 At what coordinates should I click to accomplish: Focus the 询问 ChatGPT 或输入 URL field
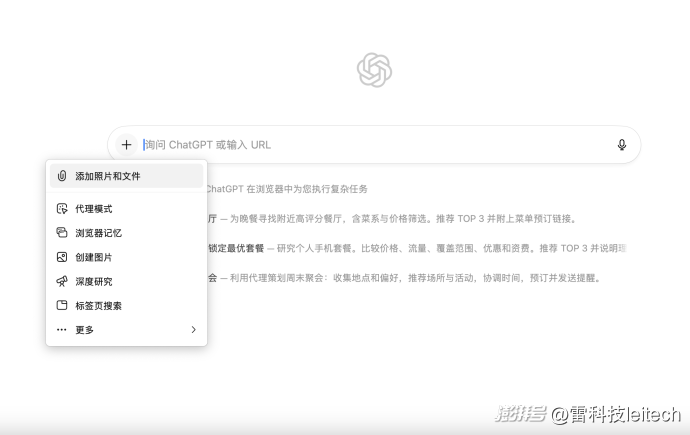(370, 145)
